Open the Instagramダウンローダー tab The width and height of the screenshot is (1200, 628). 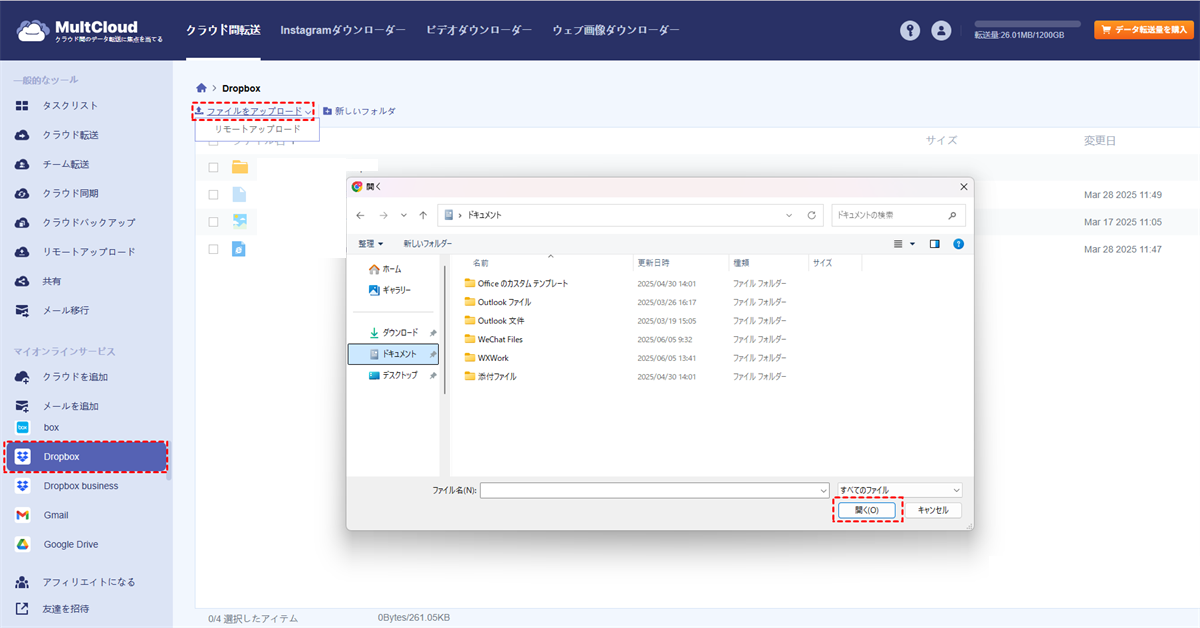343,30
